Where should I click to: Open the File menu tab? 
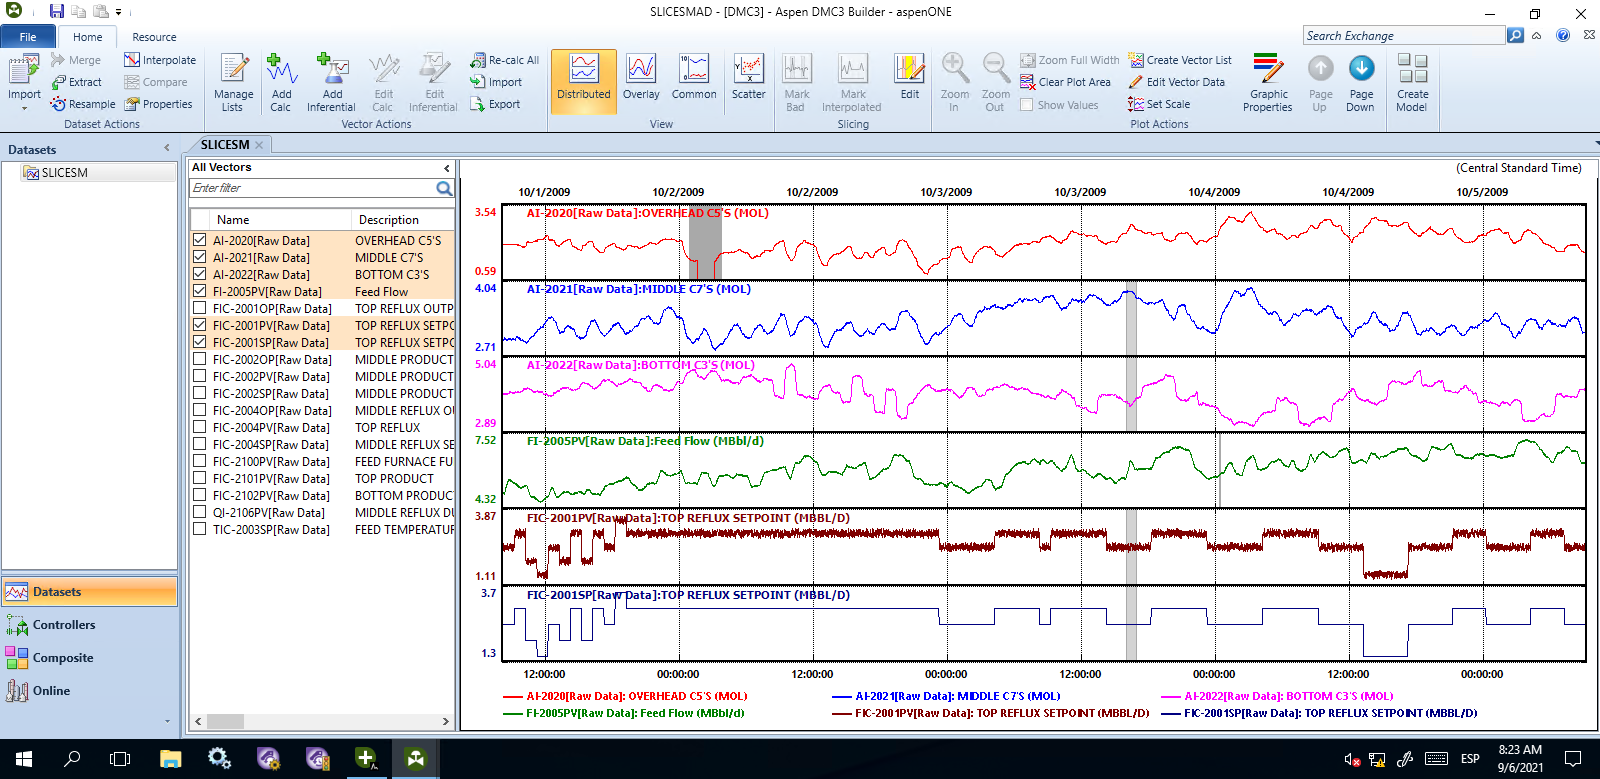click(28, 37)
